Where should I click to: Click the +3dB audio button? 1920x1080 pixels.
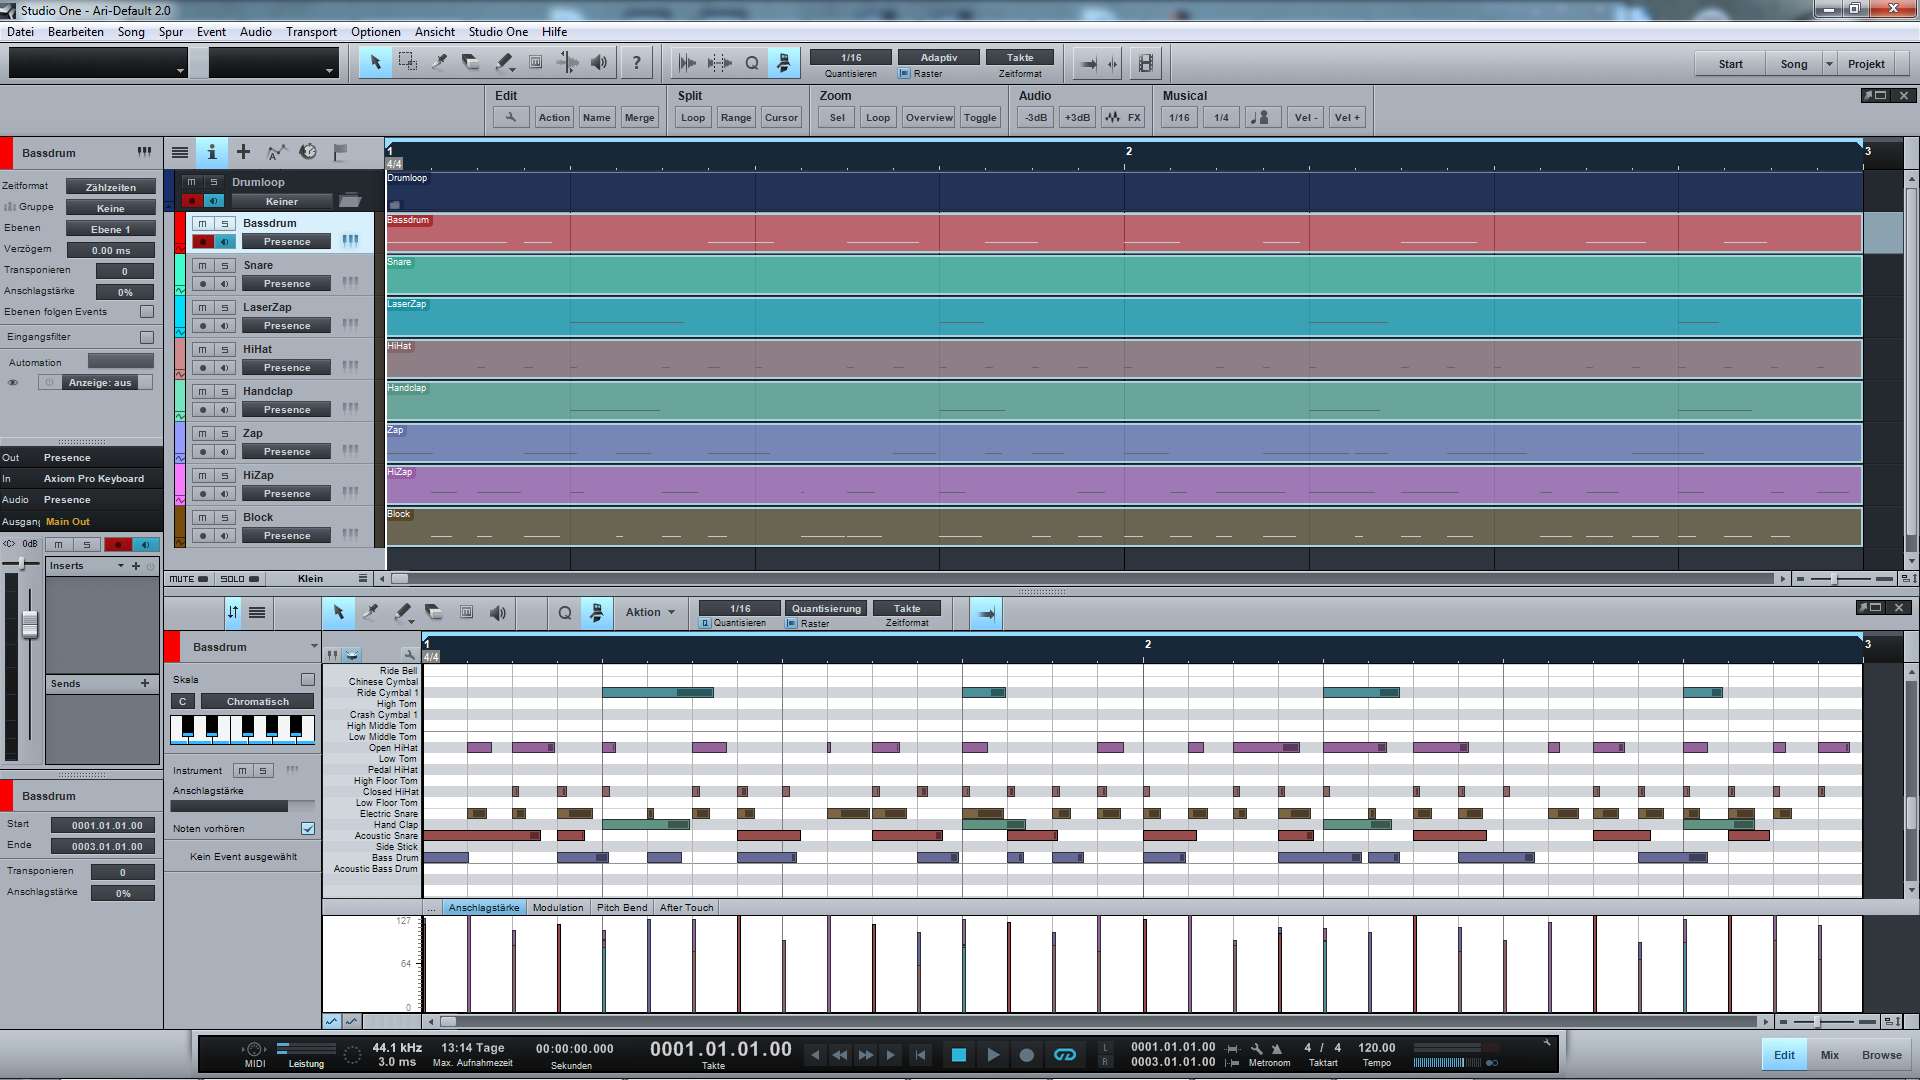click(x=1077, y=117)
